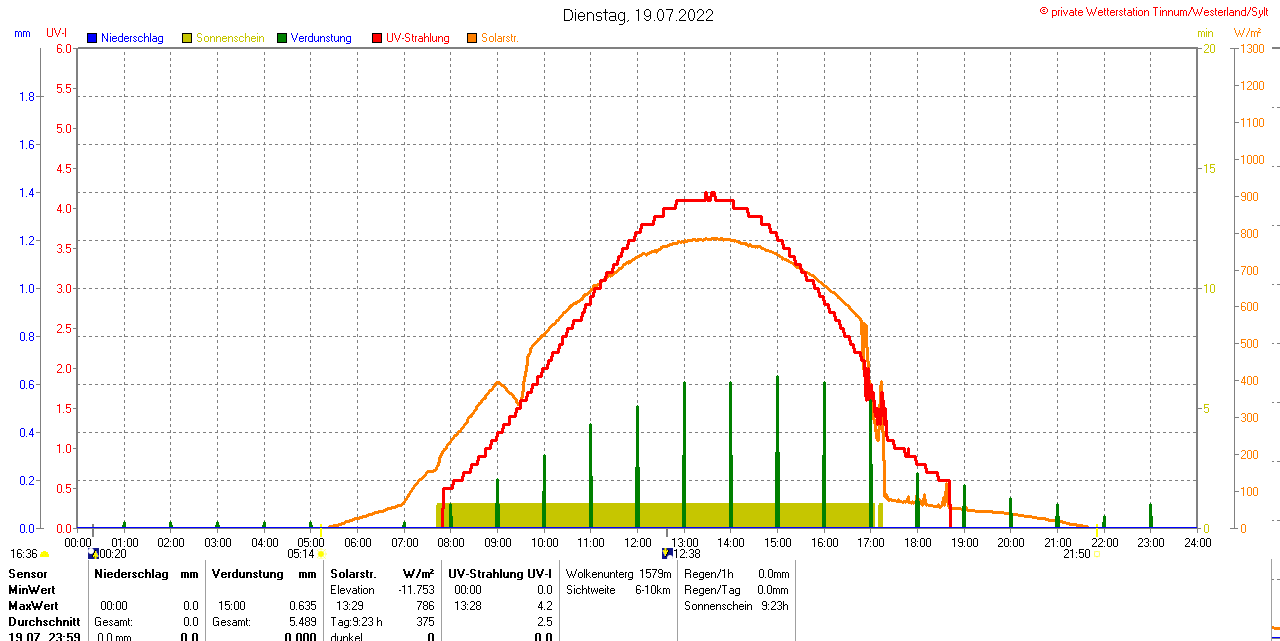The height and width of the screenshot is (641, 1280).
Task: Click the sunset marker at 21:50
Action: 1096,554
